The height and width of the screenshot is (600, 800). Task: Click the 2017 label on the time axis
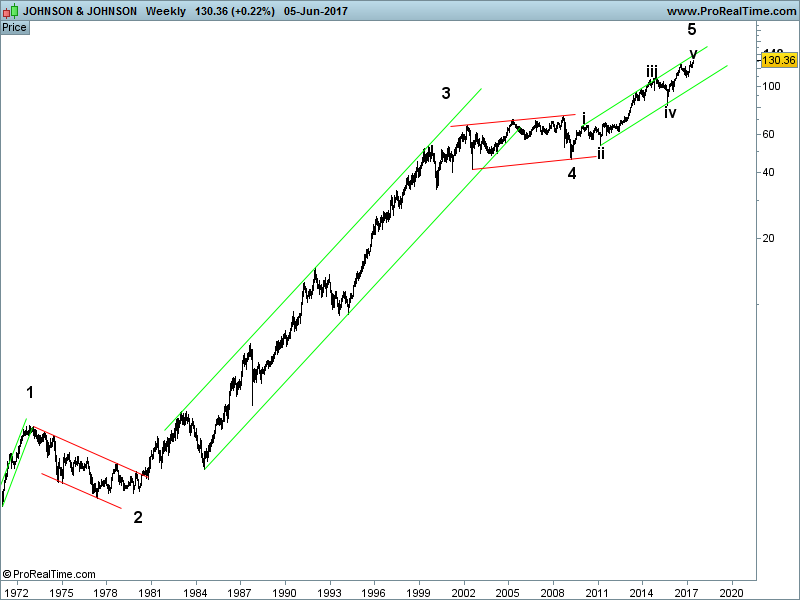click(x=687, y=593)
